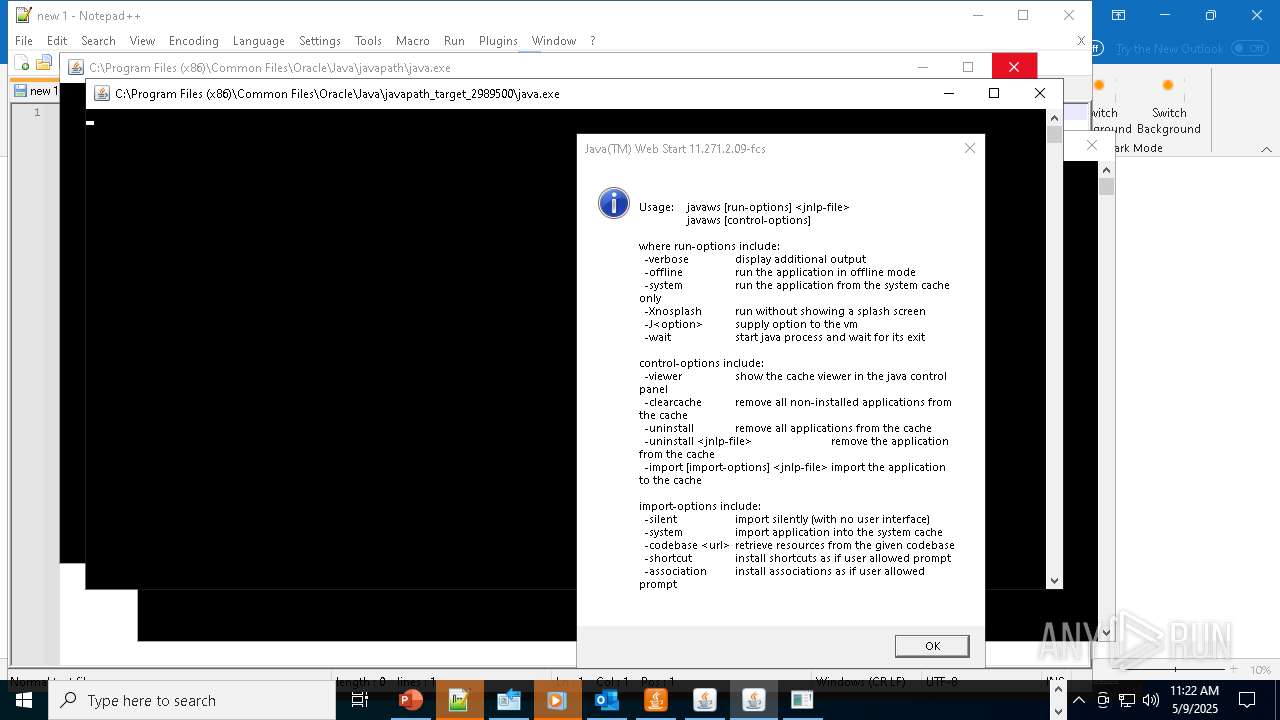
Task: Open the Action Center notifications icon
Action: click(x=1247, y=700)
